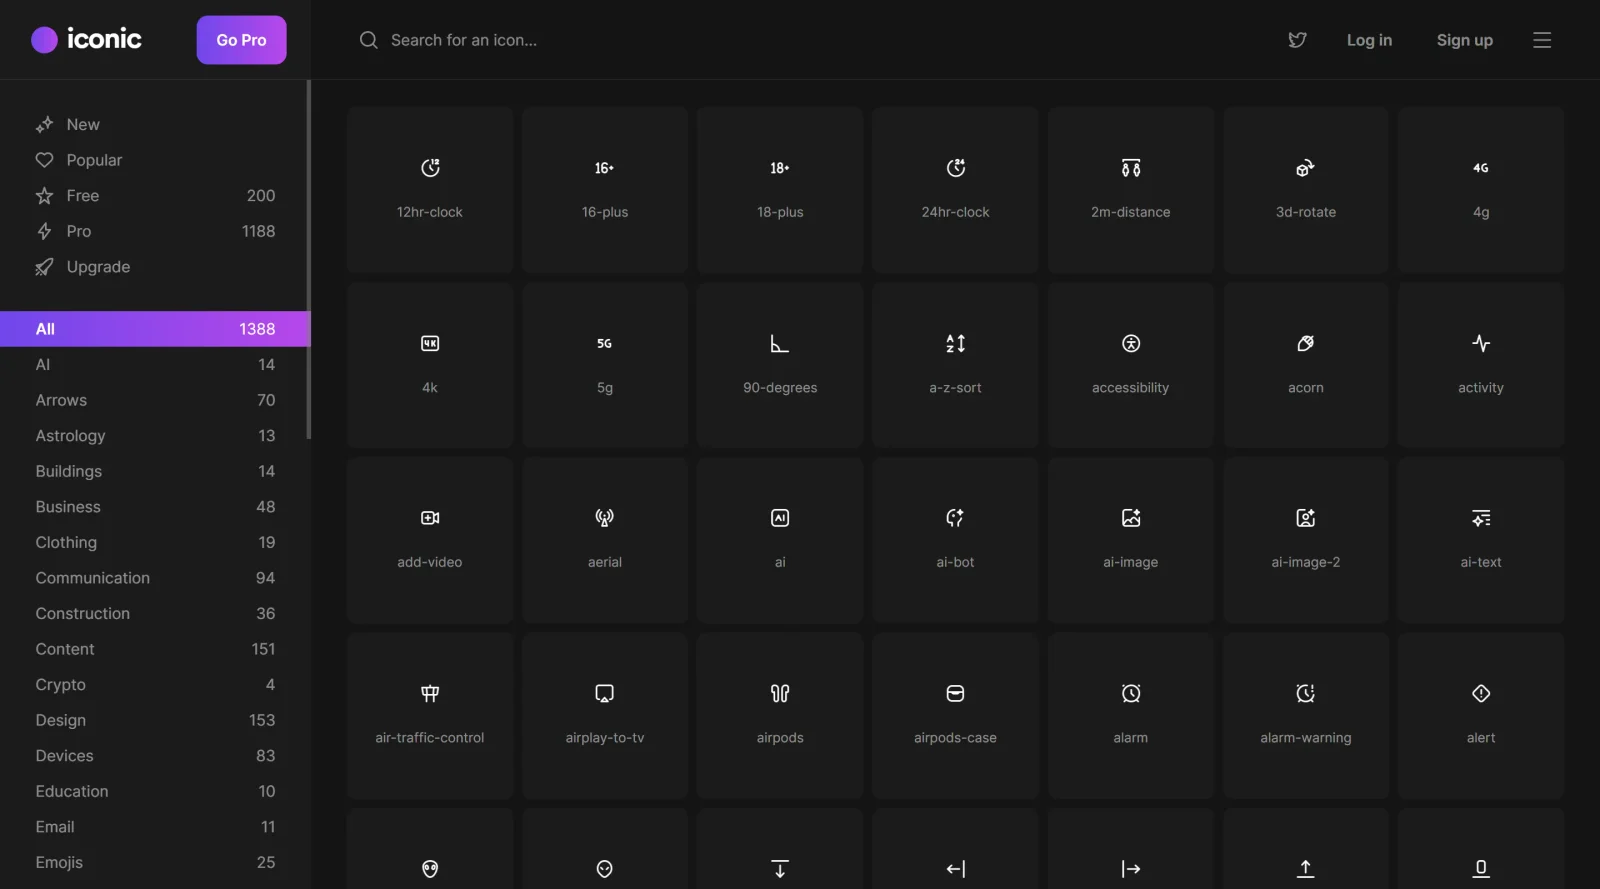Open the 5g icon card
Screen dimensions: 1600x889
point(605,365)
